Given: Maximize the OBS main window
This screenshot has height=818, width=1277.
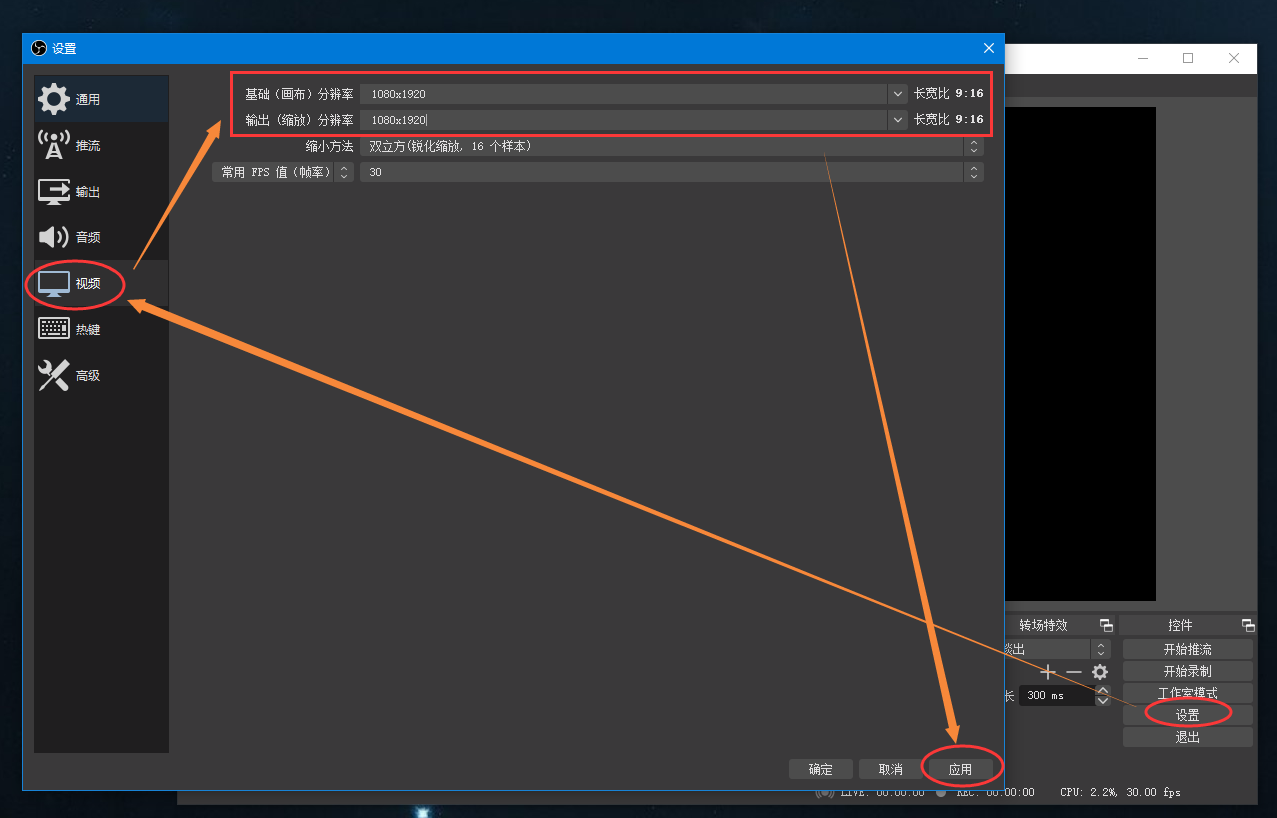Looking at the screenshot, I should (1188, 58).
